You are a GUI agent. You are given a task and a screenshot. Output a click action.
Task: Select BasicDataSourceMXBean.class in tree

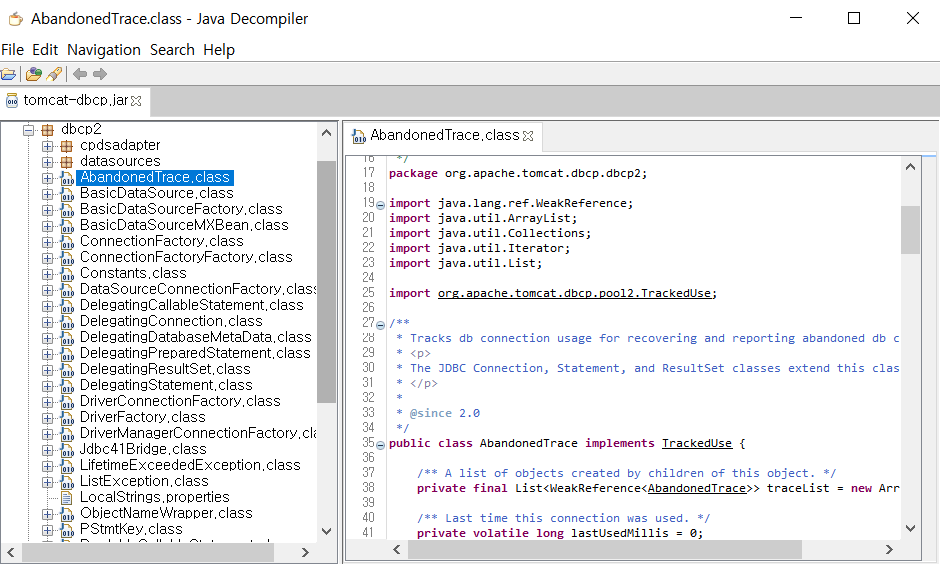[x=184, y=225]
